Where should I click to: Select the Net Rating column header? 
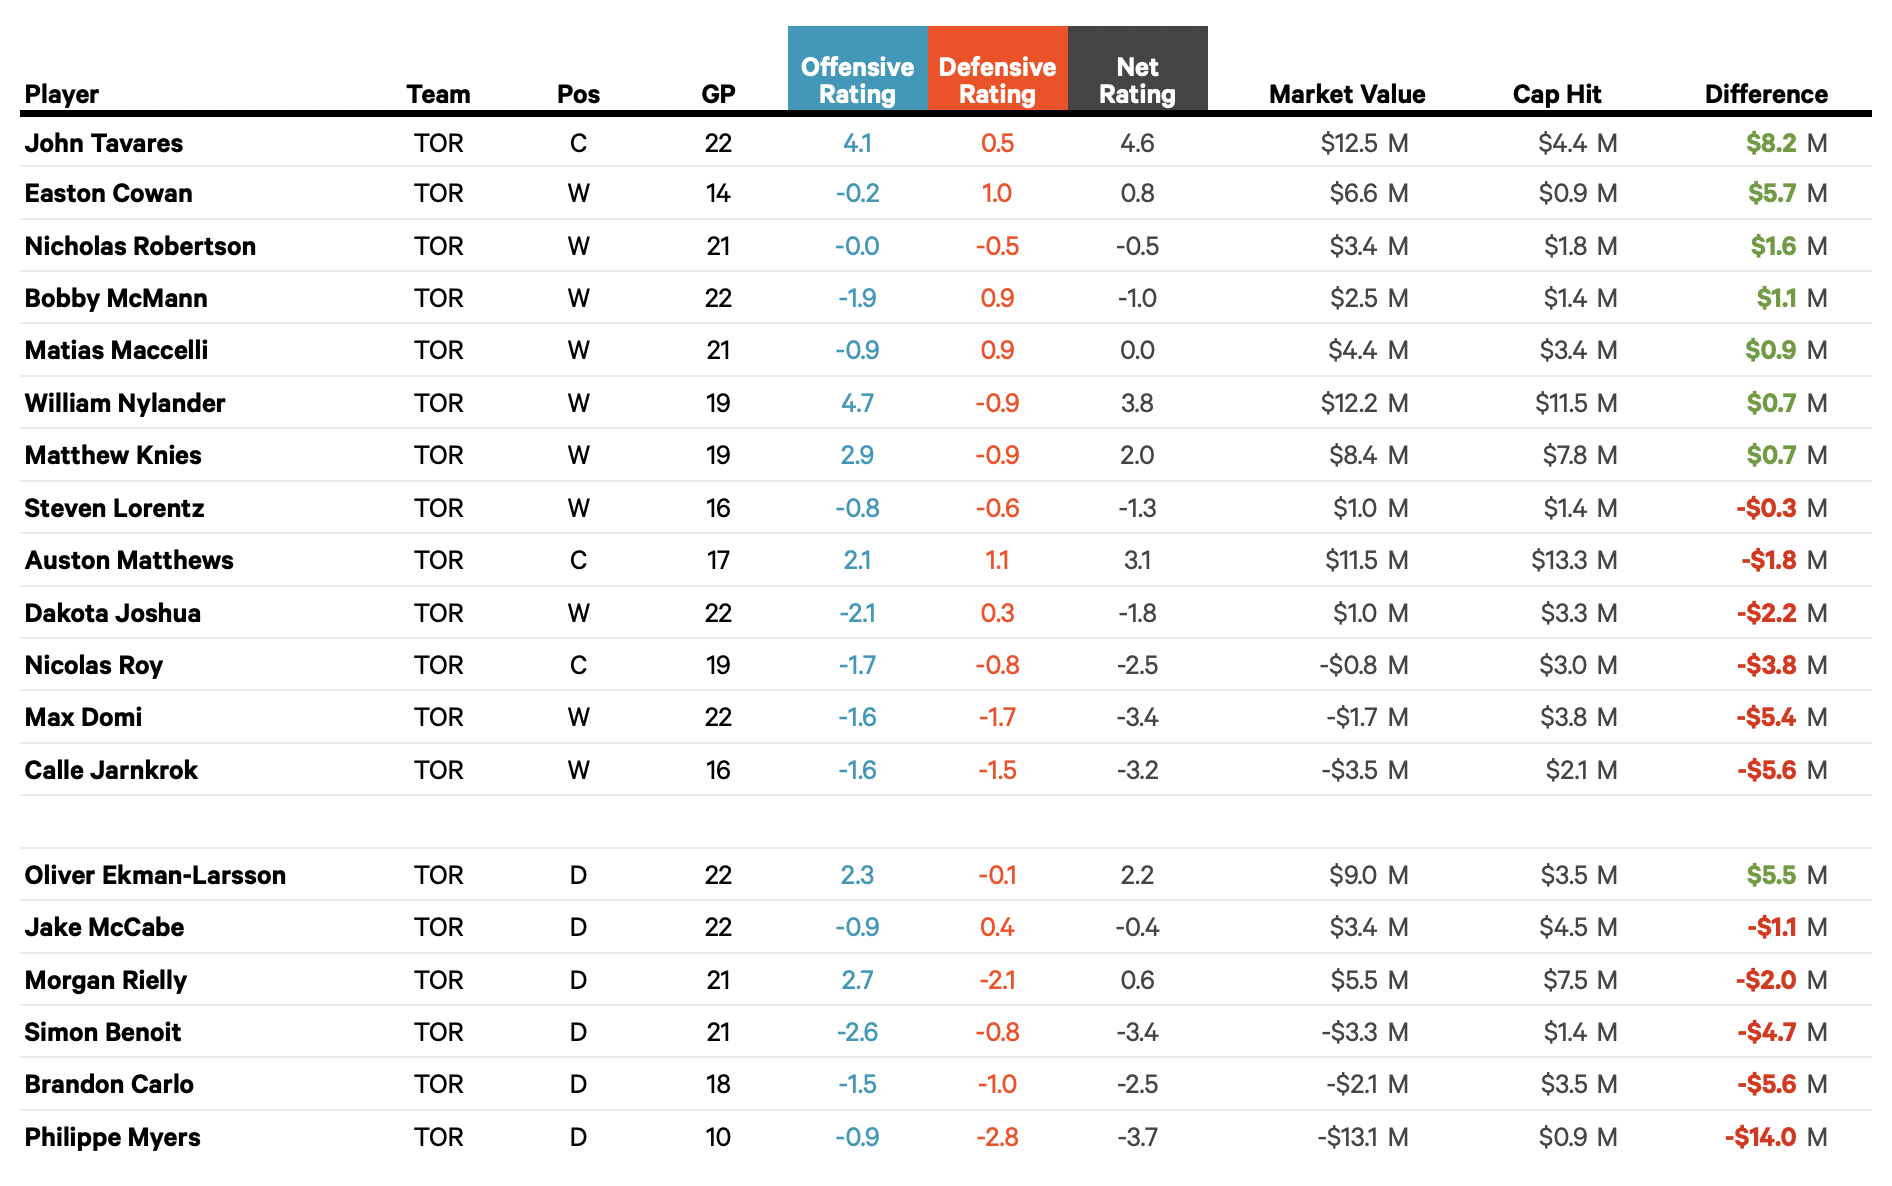pyautogui.click(x=1137, y=80)
